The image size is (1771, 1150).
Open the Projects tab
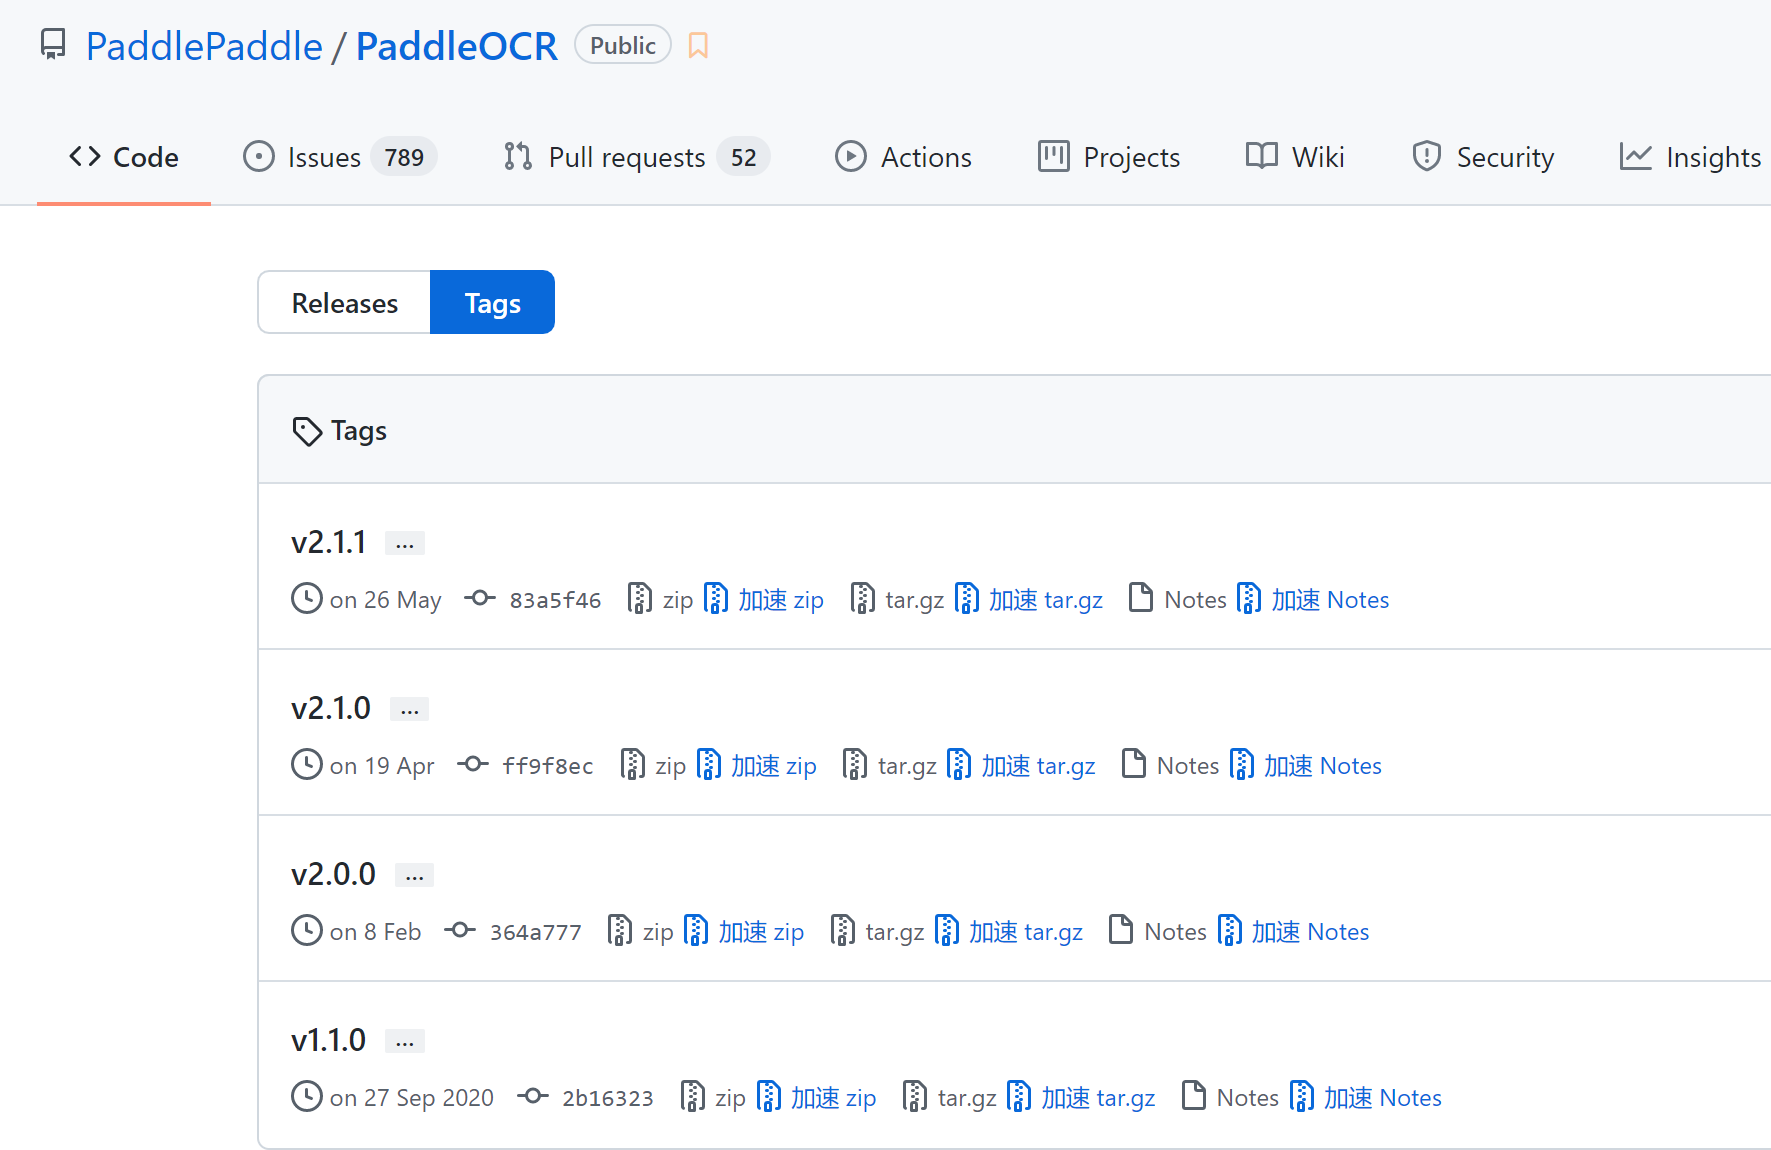pyautogui.click(x=1109, y=157)
